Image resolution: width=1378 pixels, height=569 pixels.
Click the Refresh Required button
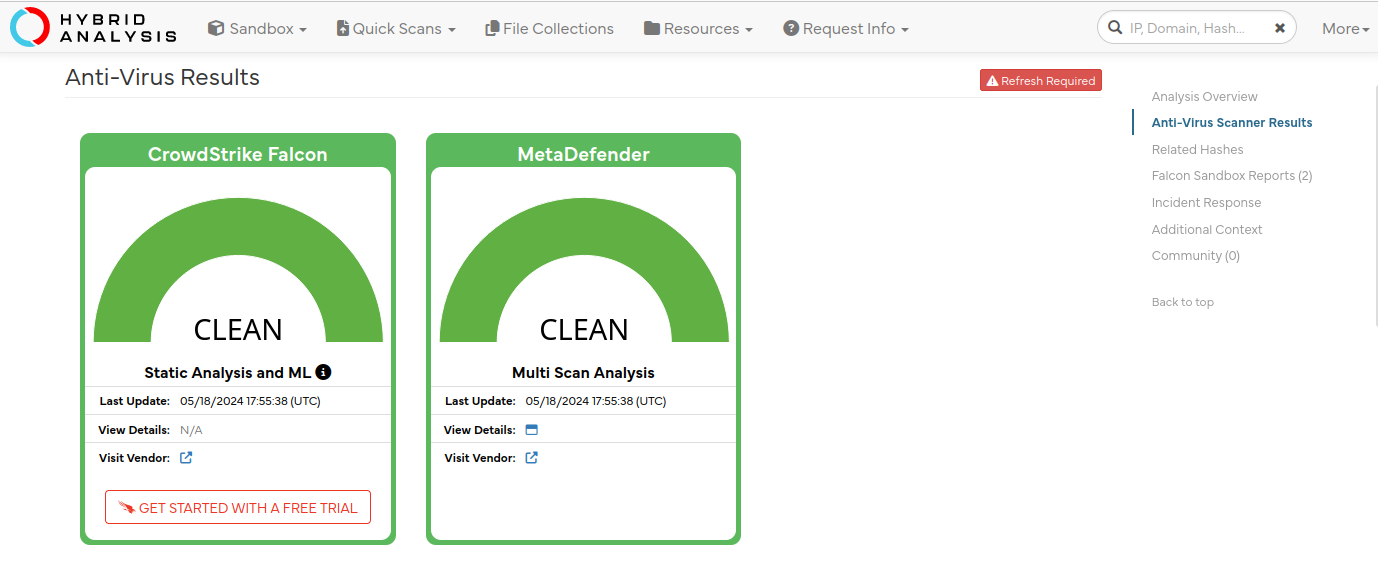[x=1040, y=81]
